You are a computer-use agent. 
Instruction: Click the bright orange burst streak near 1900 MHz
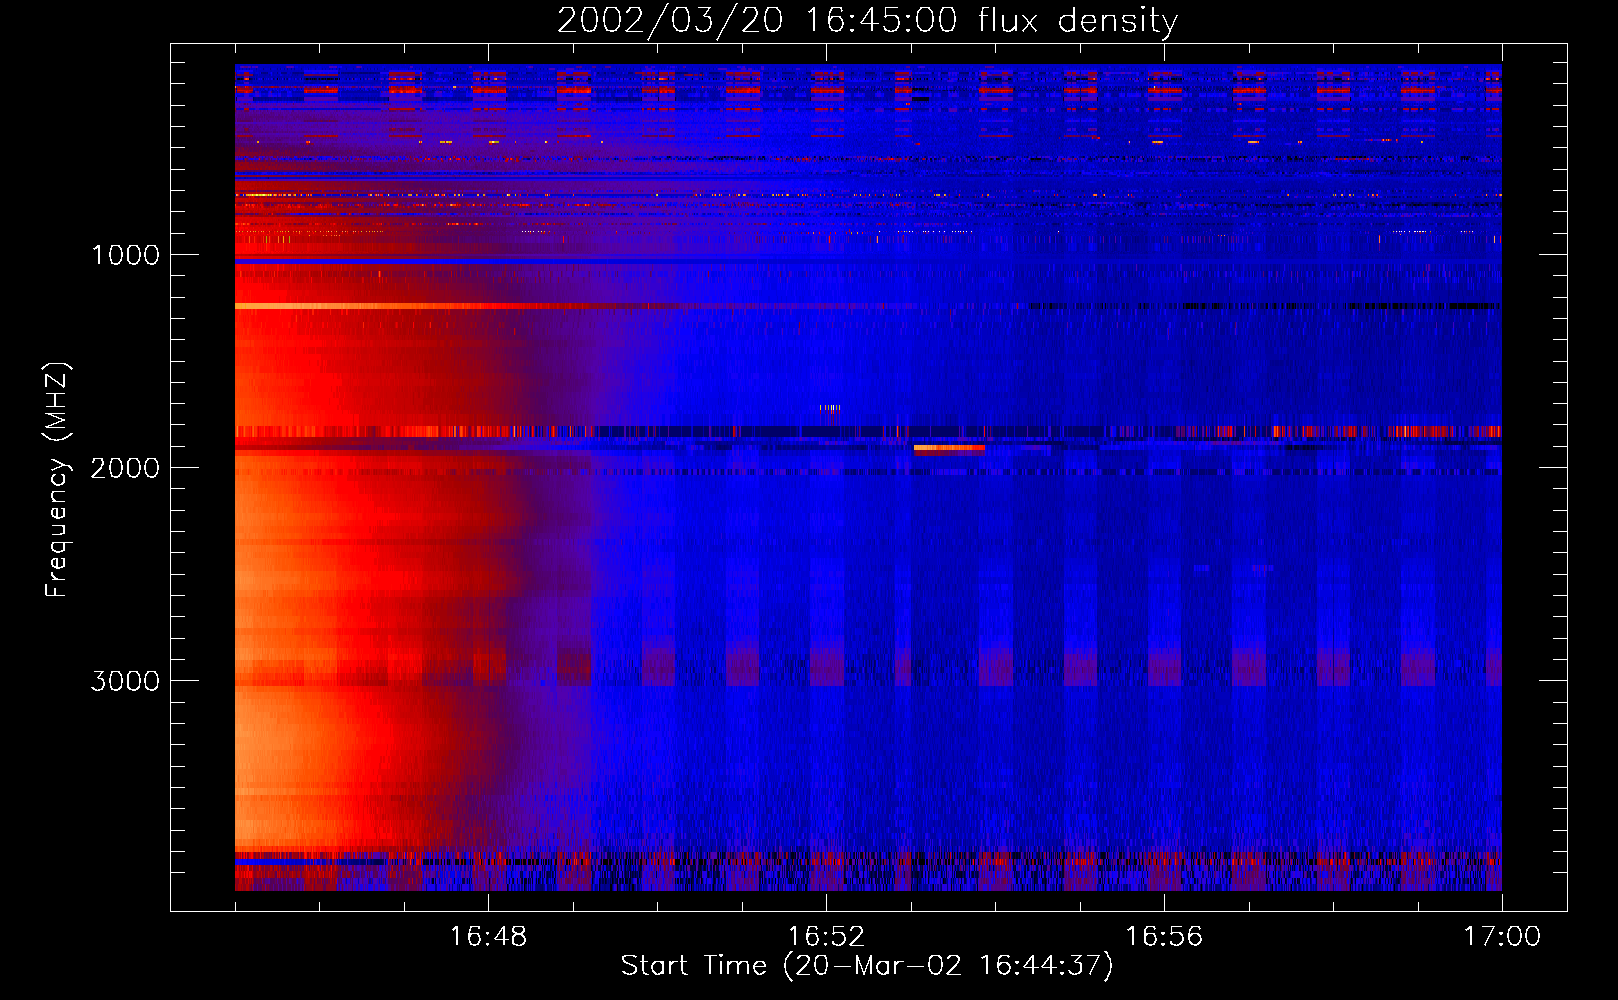(x=949, y=448)
